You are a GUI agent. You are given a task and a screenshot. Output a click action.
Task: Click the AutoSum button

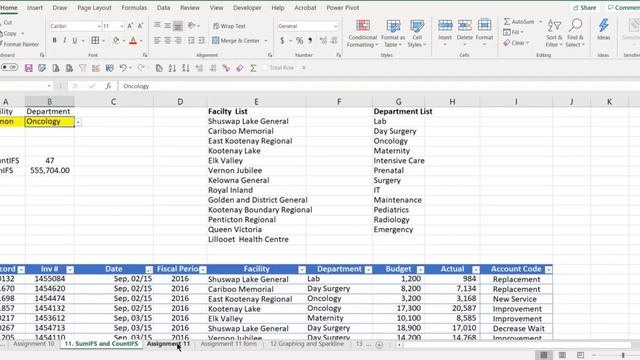point(519,22)
